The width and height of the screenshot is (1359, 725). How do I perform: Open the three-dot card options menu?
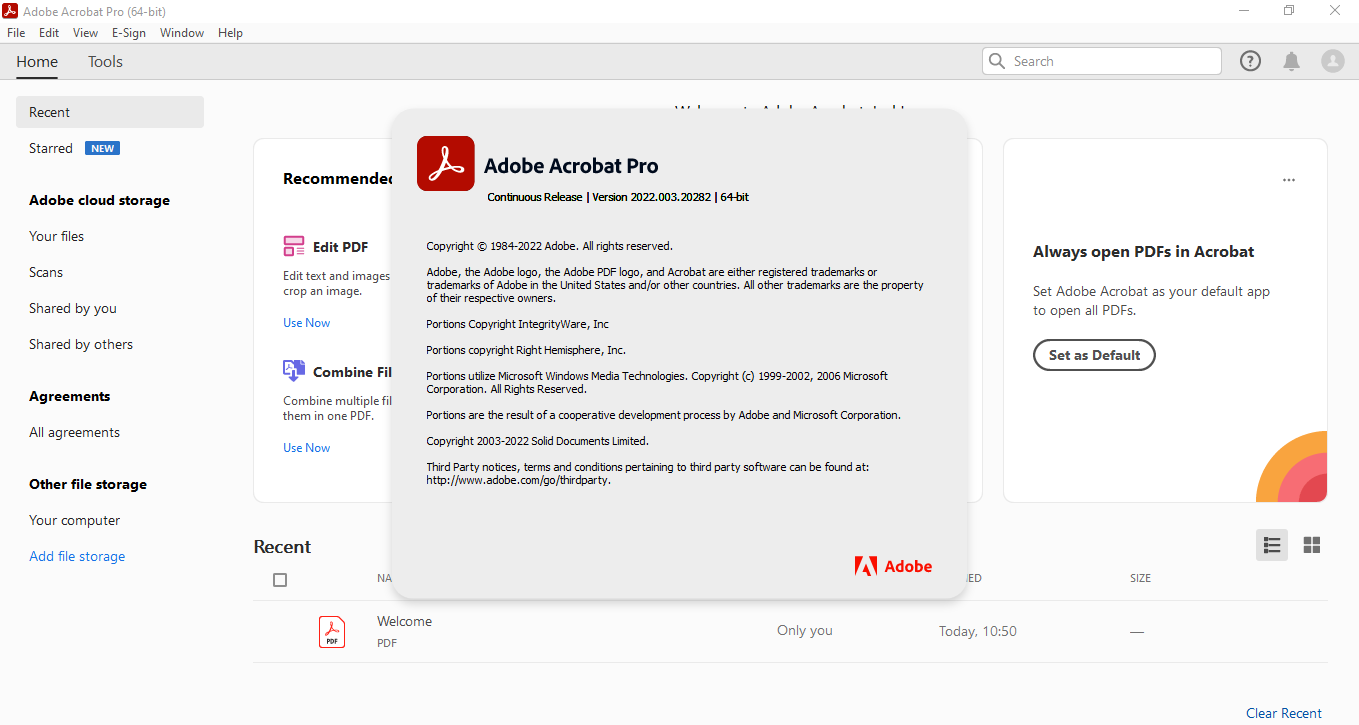tap(1289, 180)
